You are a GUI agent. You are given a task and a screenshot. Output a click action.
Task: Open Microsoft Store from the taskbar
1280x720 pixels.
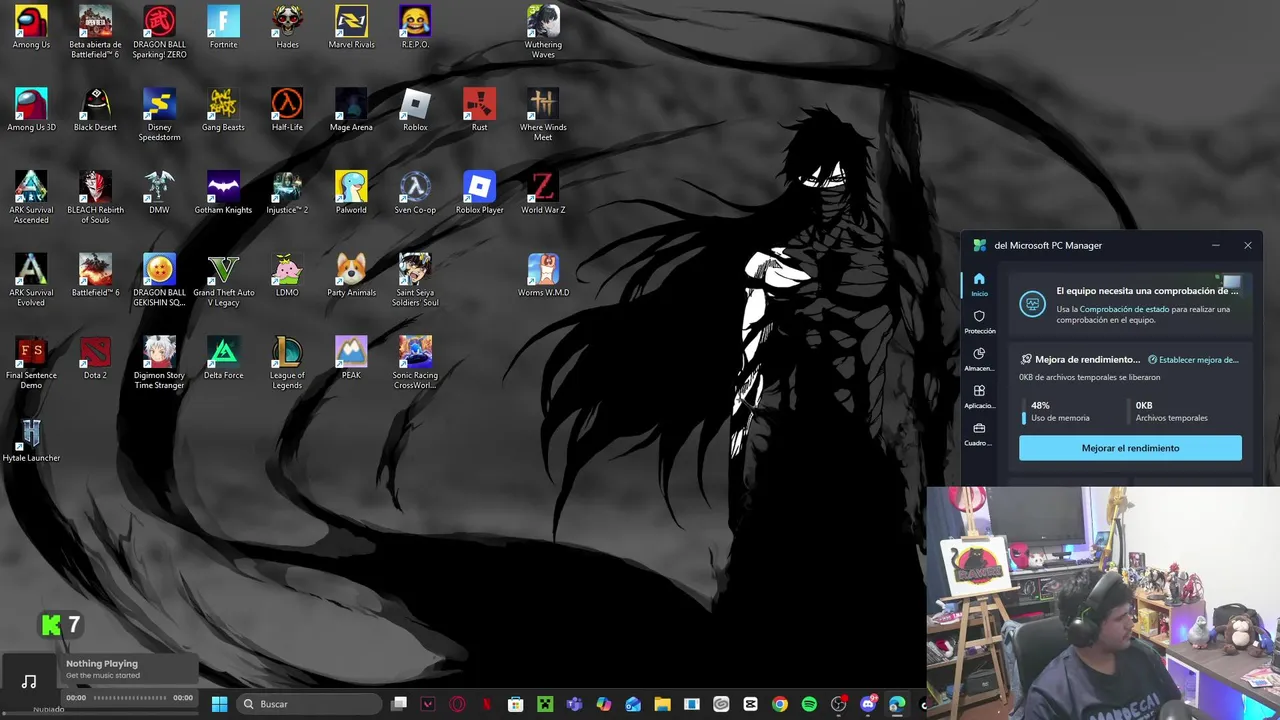click(516, 704)
